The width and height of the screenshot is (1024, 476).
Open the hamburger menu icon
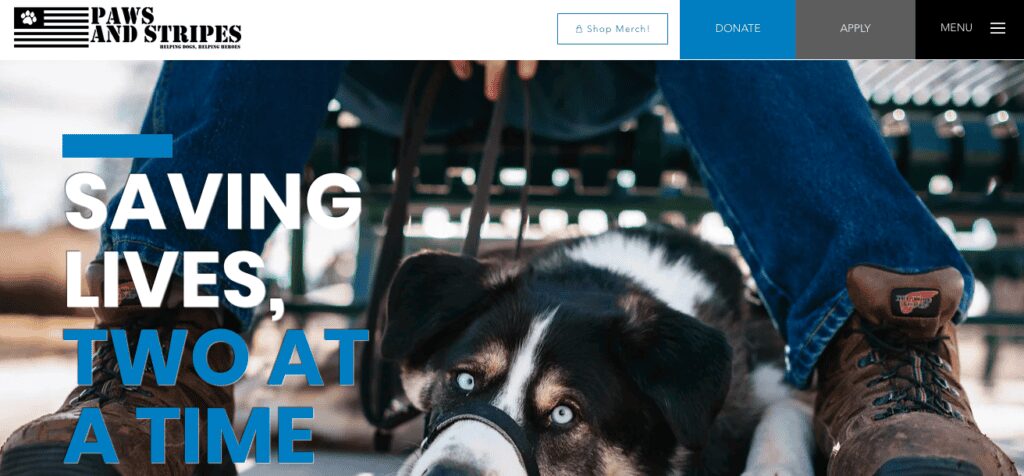pyautogui.click(x=997, y=28)
